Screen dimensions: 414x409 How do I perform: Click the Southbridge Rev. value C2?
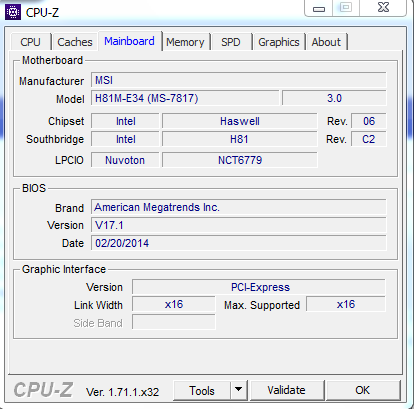pyautogui.click(x=369, y=139)
